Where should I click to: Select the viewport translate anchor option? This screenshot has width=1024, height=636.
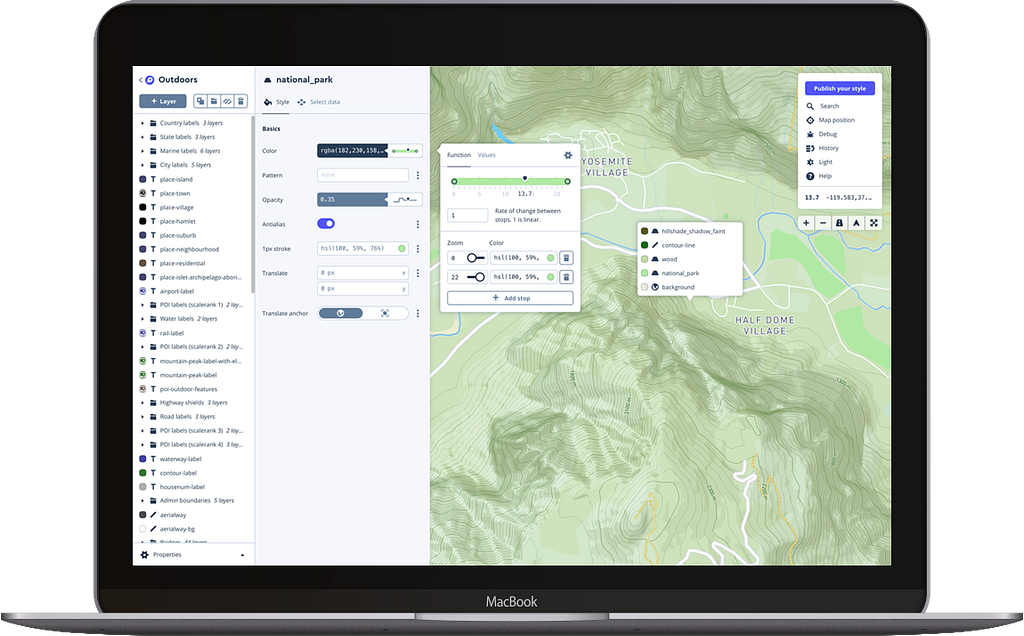point(385,313)
